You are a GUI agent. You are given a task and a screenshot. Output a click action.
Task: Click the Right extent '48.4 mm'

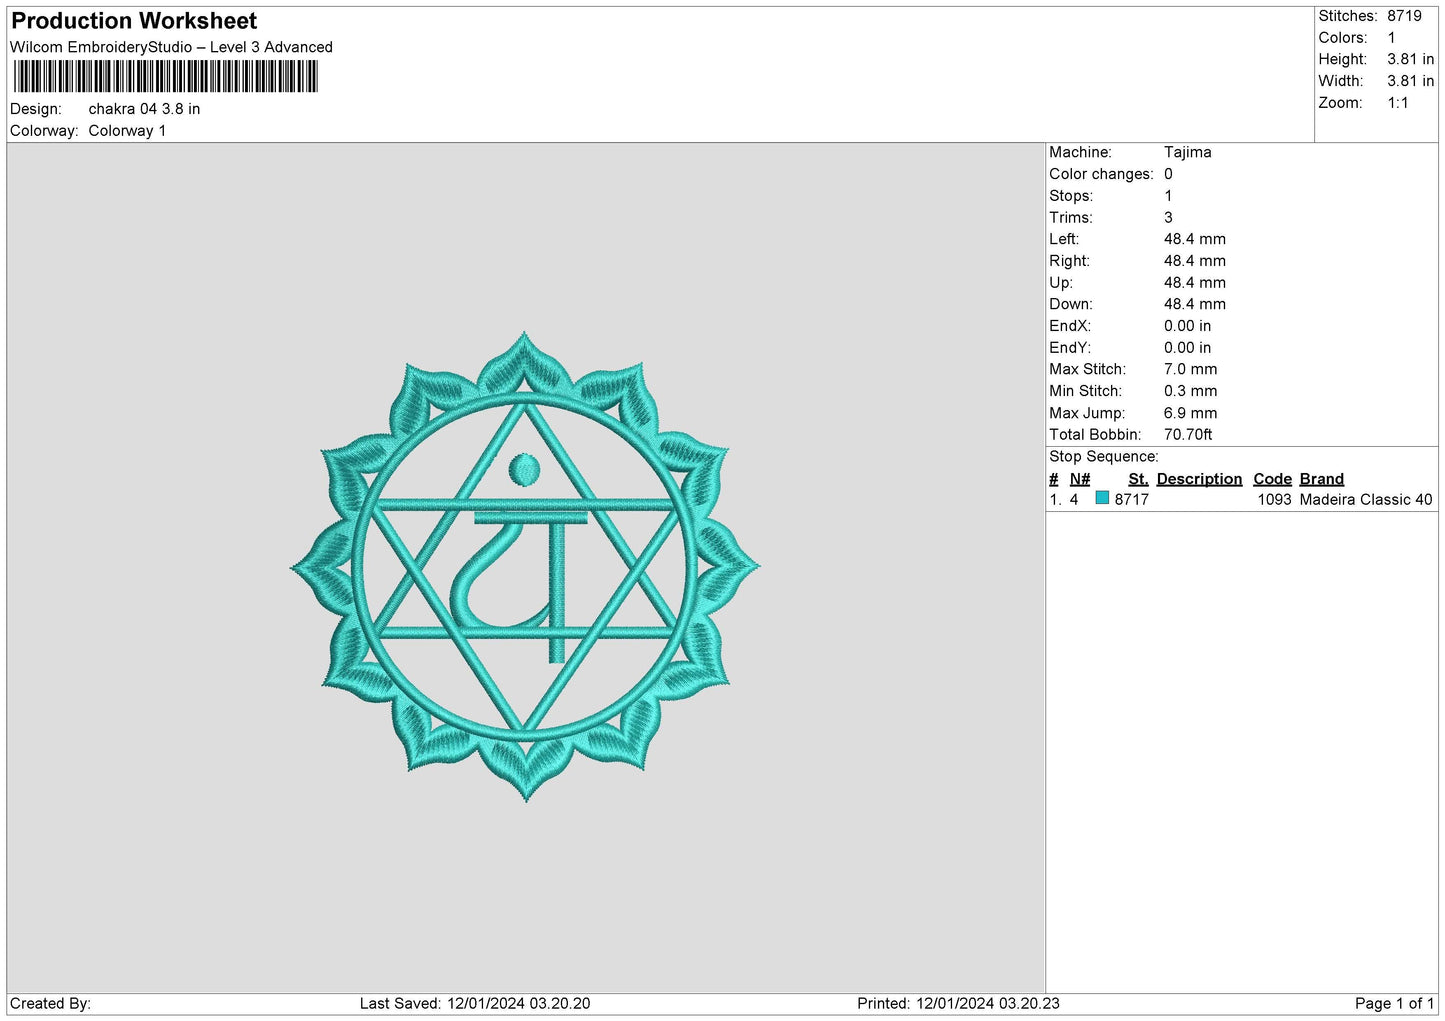(1194, 261)
